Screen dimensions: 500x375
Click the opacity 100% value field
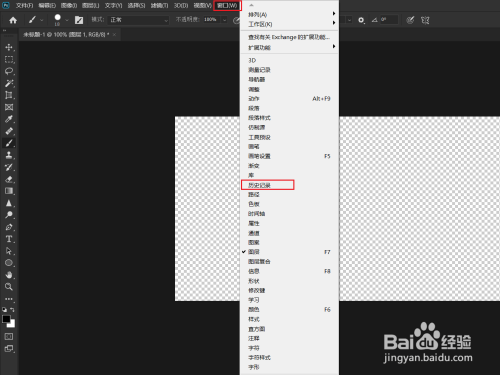(x=210, y=20)
